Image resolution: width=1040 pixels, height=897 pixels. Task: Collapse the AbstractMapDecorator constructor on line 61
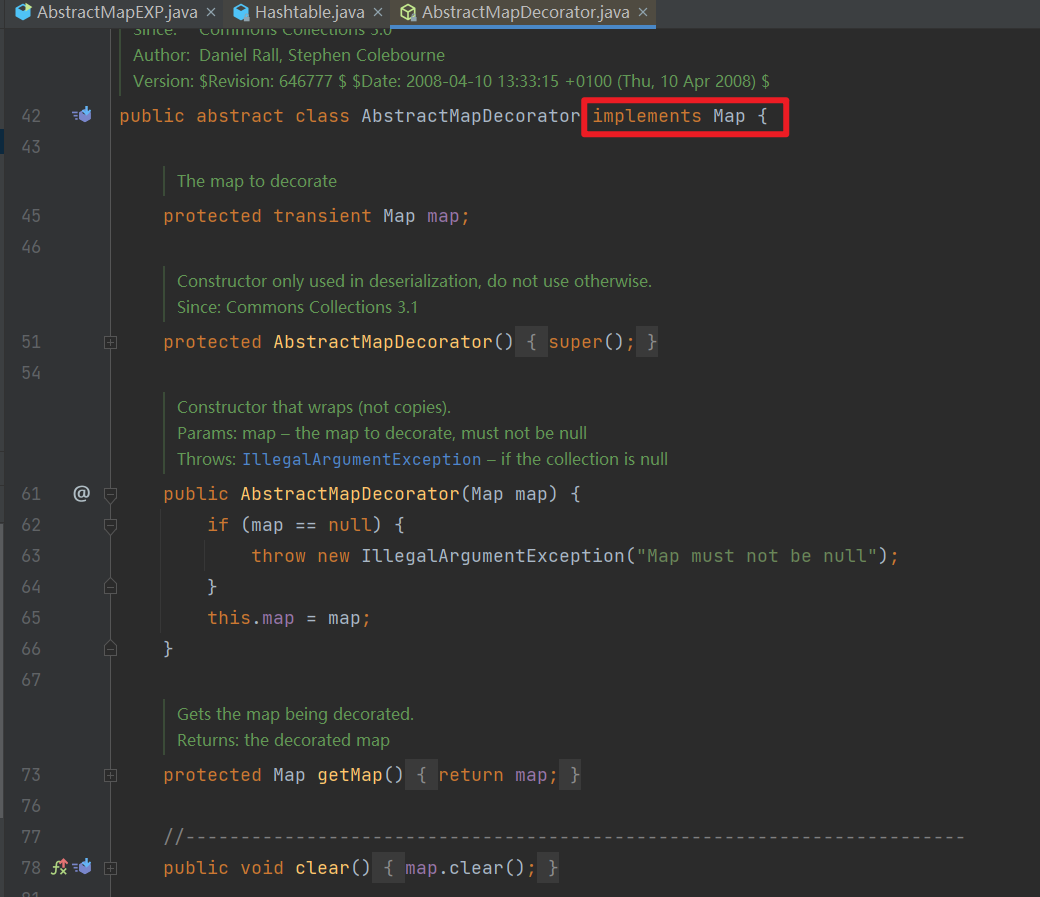click(110, 493)
